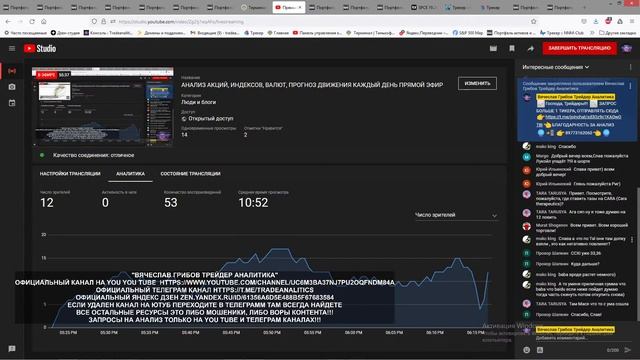Click the YouTube Studio logo
Screen dimensions: 640x360
(x=40, y=49)
